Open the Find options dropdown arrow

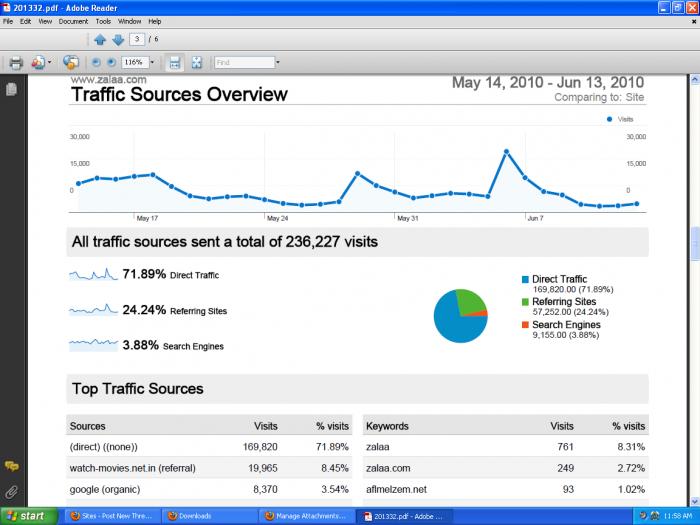point(278,62)
